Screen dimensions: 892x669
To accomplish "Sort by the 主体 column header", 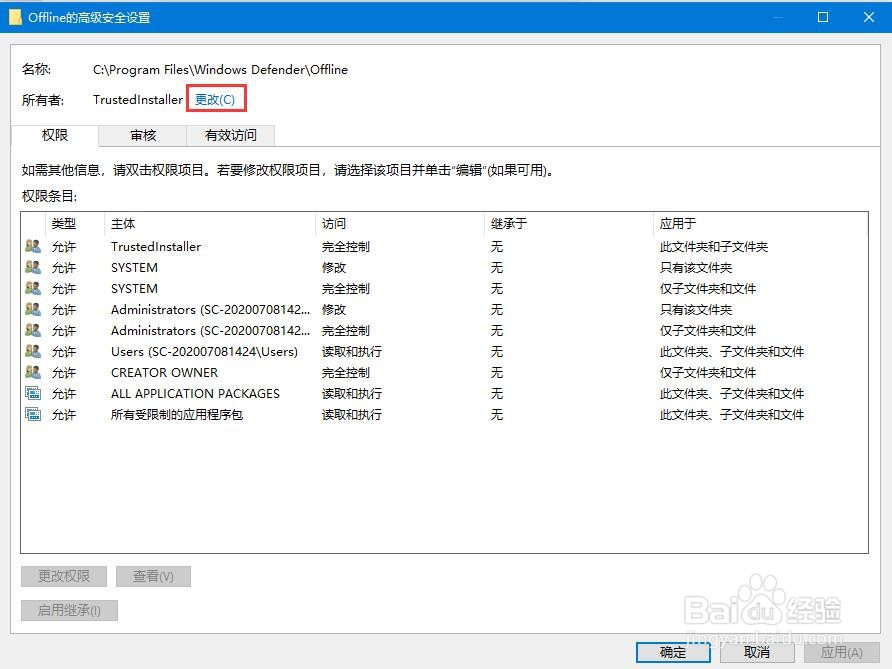I will [x=209, y=224].
